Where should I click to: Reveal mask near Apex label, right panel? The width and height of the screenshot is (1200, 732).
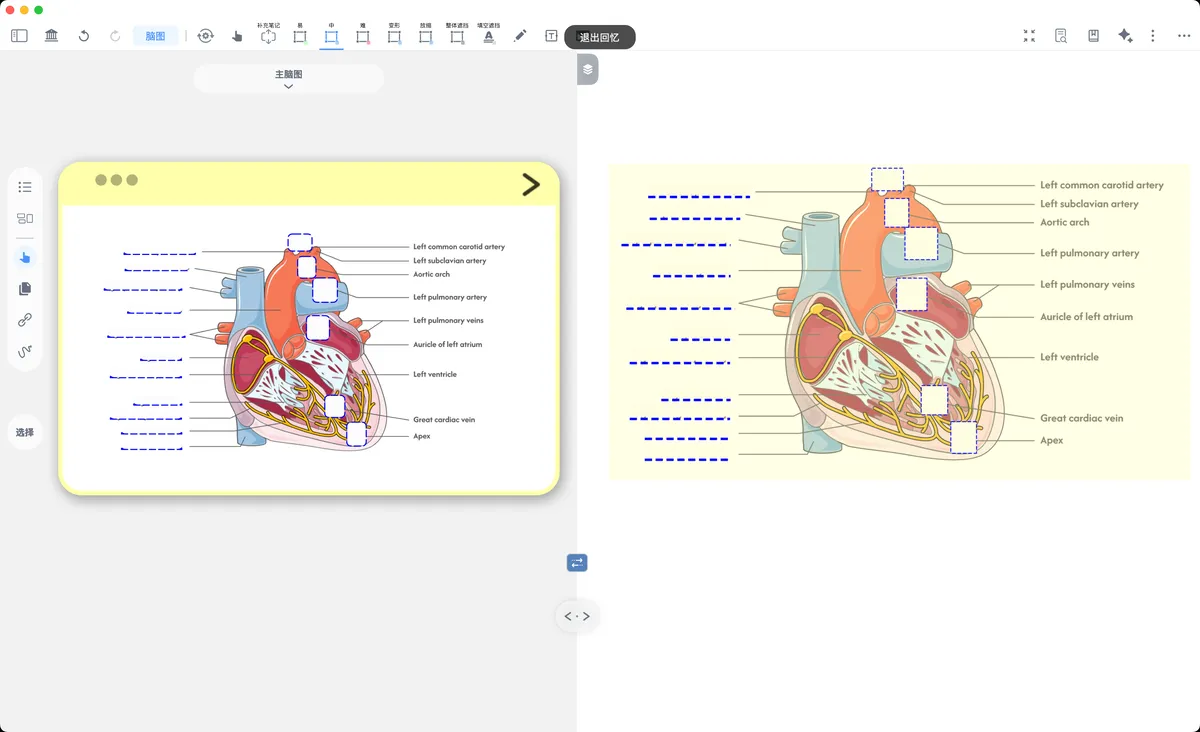963,438
